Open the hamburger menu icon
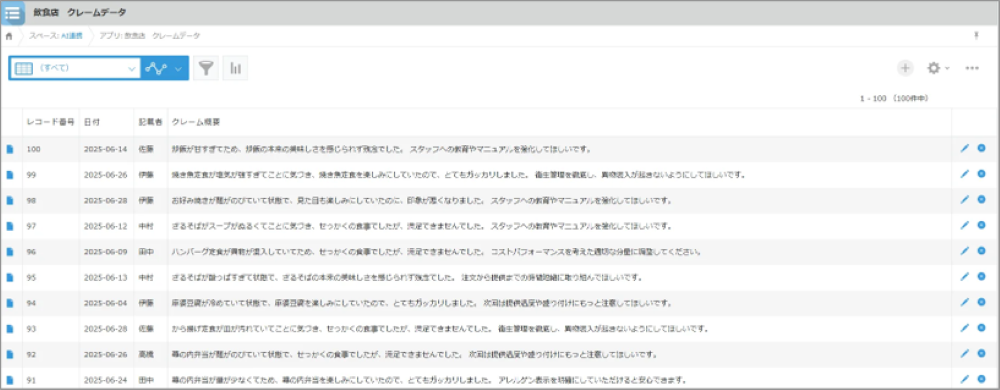Image resolution: width=1000 pixels, height=390 pixels. coord(13,13)
